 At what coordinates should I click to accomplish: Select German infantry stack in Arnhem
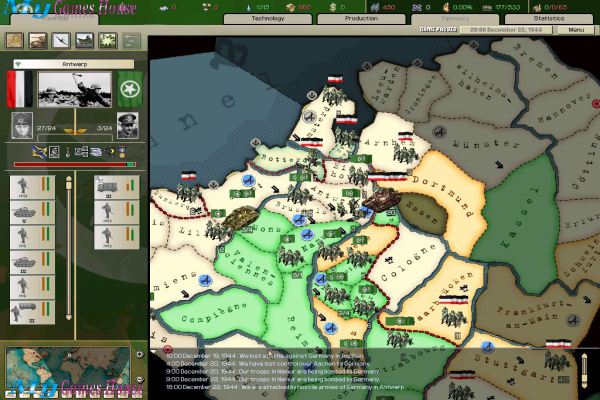click(x=406, y=150)
